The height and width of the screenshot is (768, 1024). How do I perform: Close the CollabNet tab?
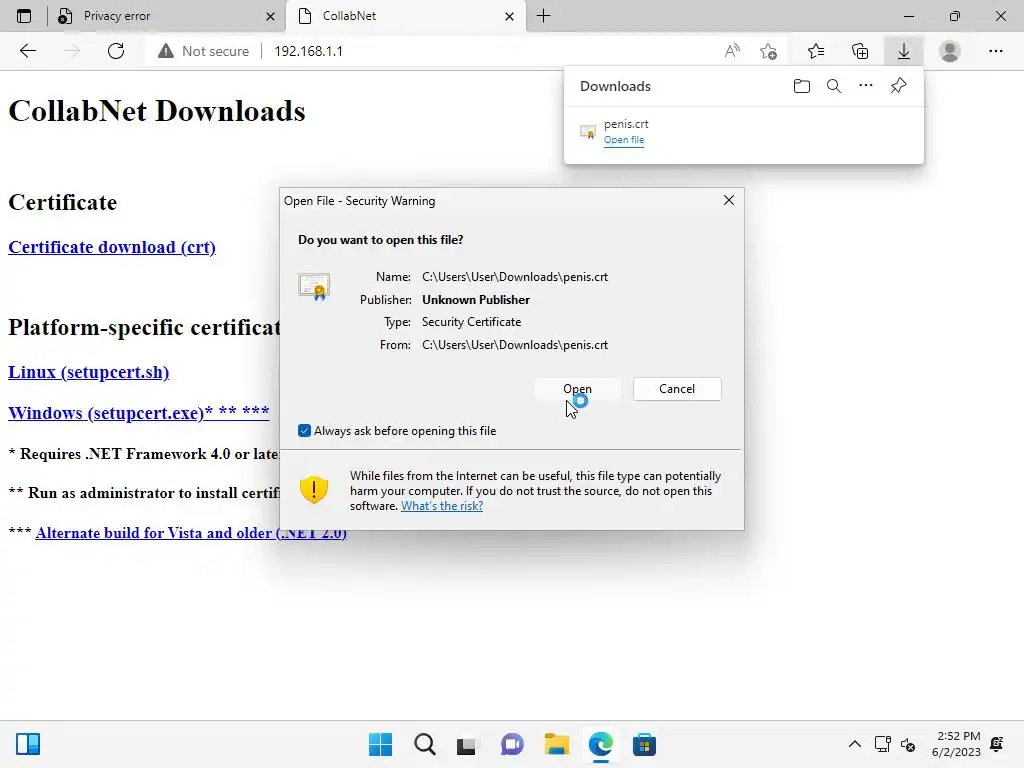509,16
